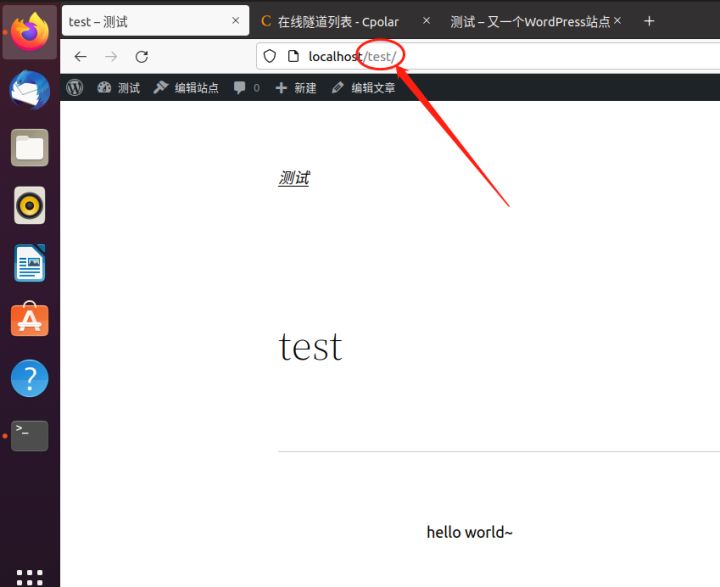Open a new browser tab

tap(649, 21)
